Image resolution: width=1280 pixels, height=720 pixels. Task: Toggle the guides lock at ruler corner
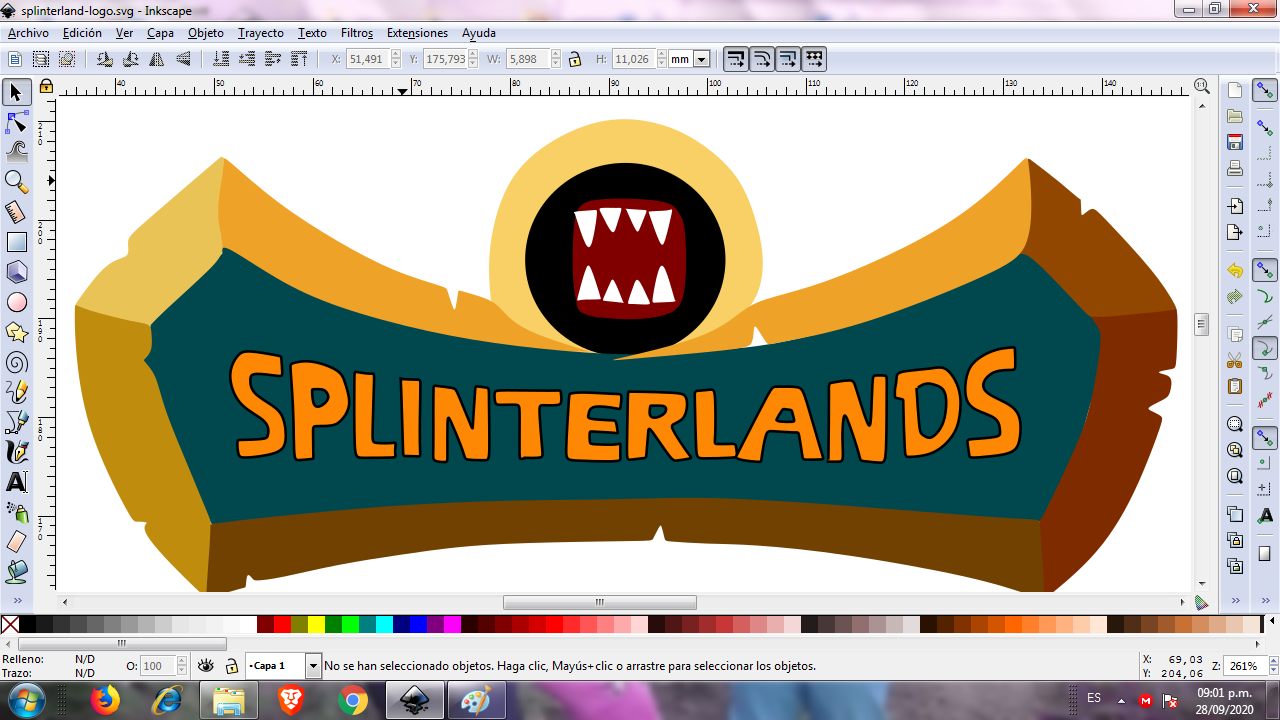tap(46, 87)
